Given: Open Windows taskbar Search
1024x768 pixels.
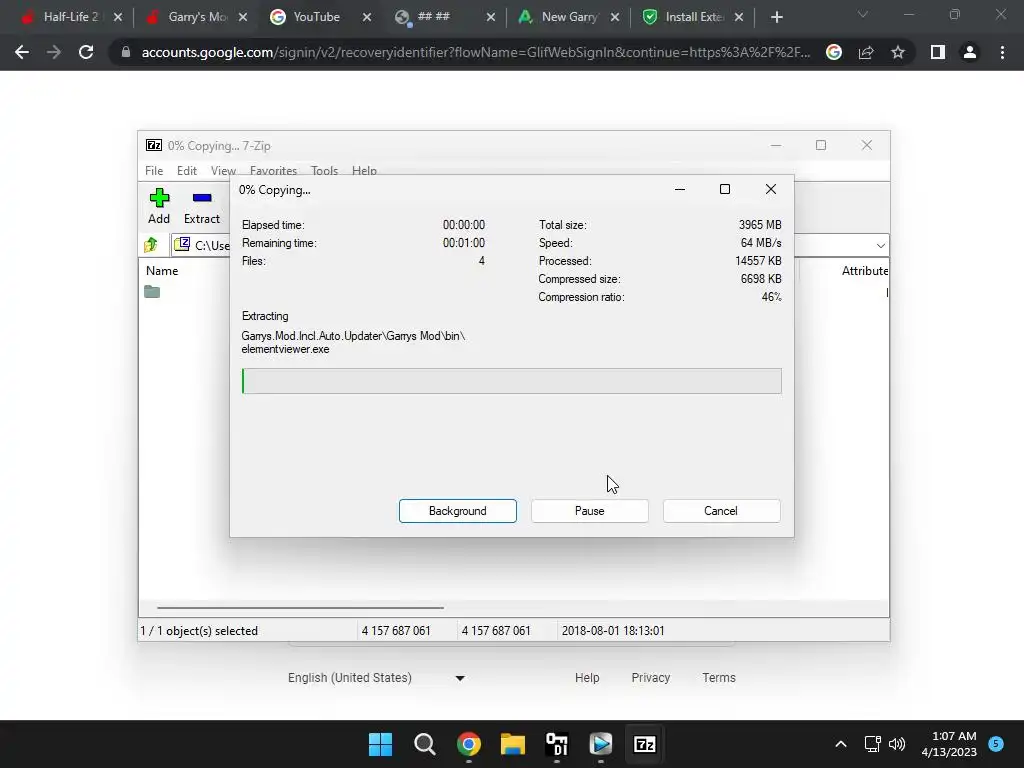Looking at the screenshot, I should pos(424,744).
